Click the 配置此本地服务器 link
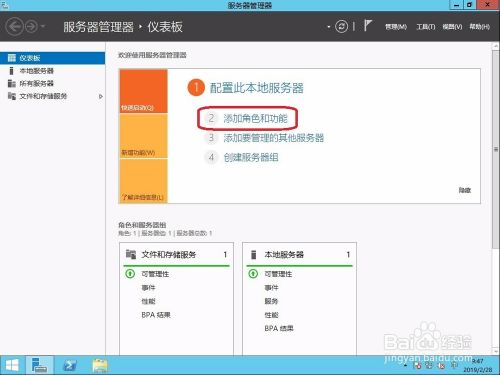The height and width of the screenshot is (375, 500). coord(256,88)
